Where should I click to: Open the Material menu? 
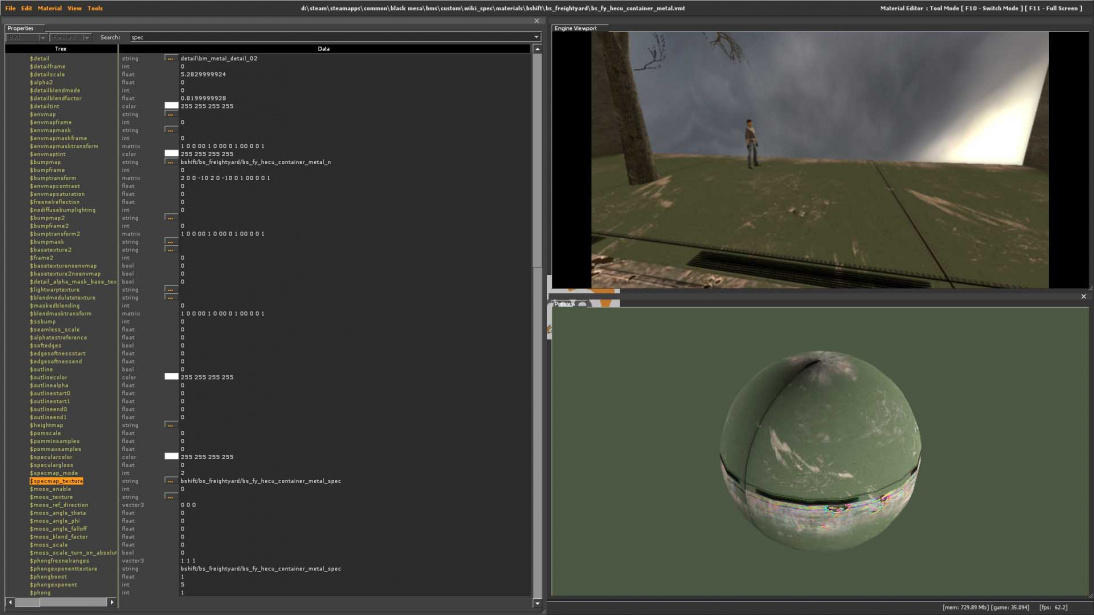click(x=50, y=8)
